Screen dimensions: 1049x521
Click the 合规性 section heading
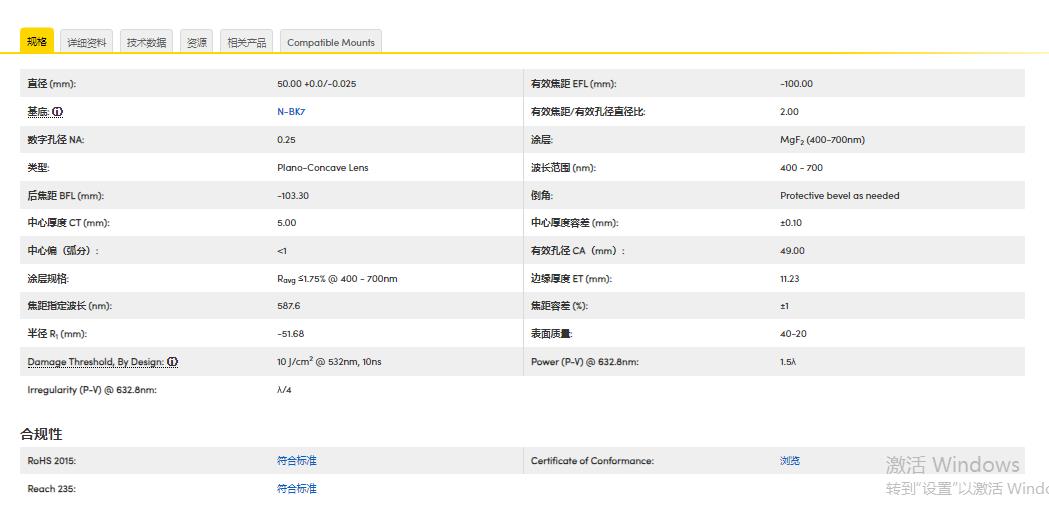click(41, 434)
